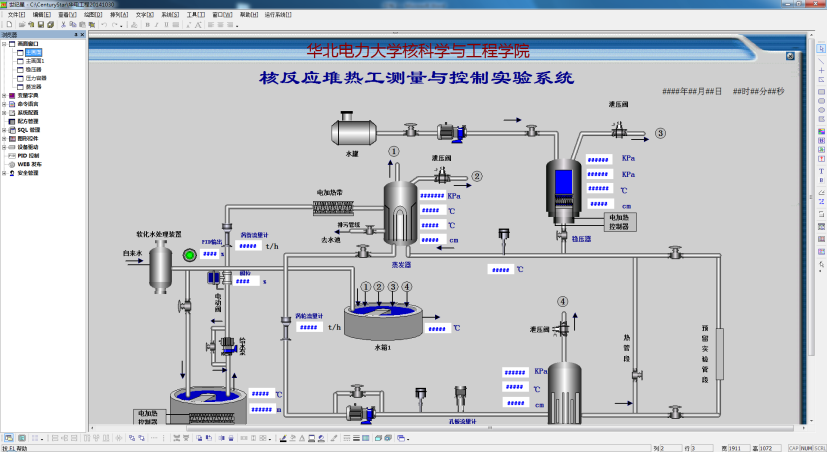
Task: Click the line color pencil icon in bottom toolbar
Action: [283, 438]
